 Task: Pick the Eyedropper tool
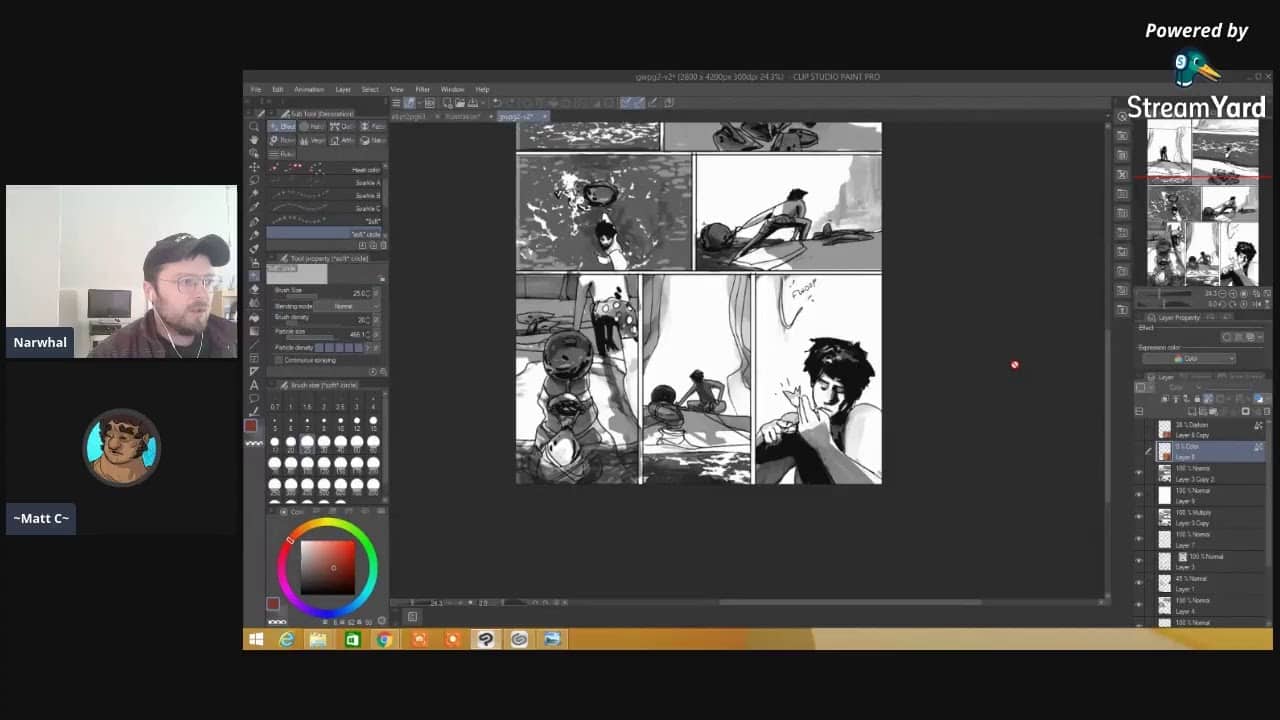[x=254, y=207]
